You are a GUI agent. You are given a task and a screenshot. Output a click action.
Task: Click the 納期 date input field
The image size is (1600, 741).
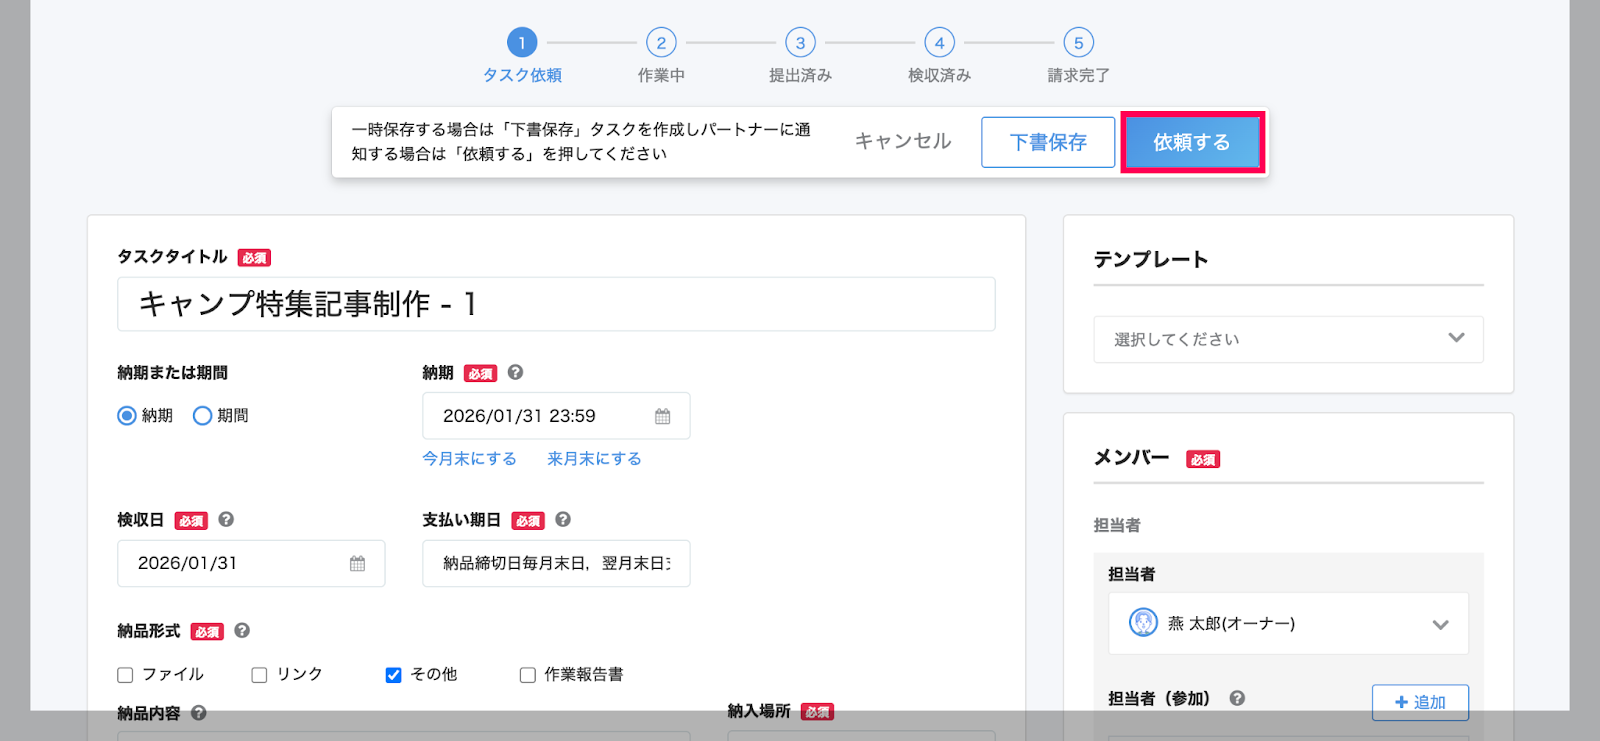point(556,416)
